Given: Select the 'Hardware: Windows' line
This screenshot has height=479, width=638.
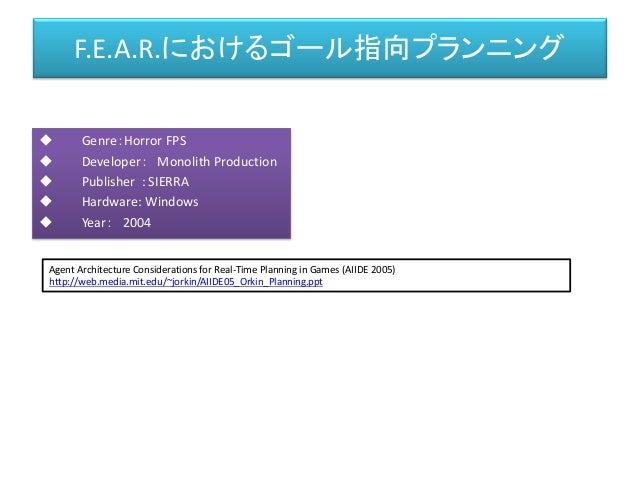Looking at the screenshot, I should coord(140,202).
